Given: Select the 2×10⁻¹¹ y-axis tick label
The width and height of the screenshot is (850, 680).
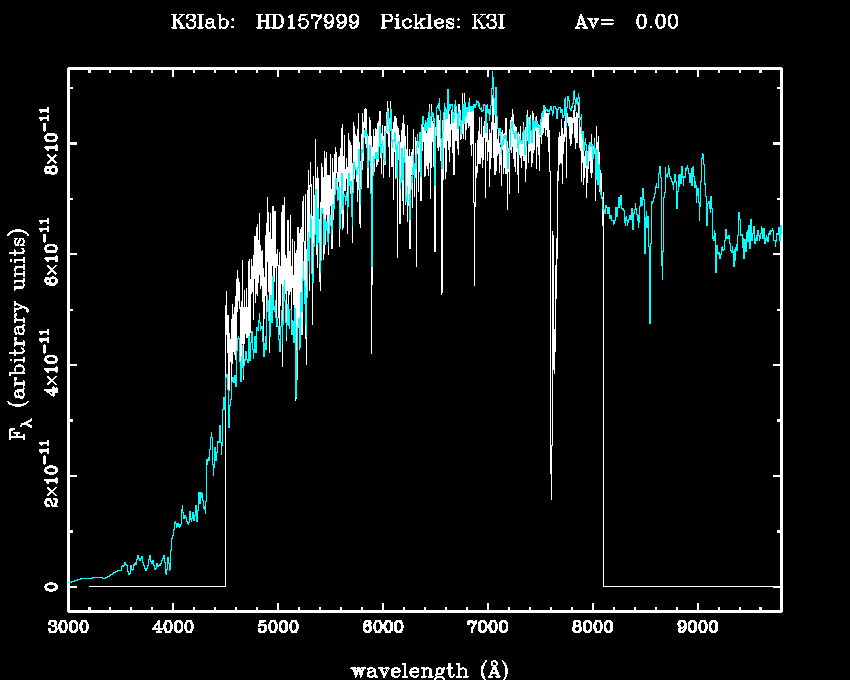Looking at the screenshot, I should tap(49, 475).
